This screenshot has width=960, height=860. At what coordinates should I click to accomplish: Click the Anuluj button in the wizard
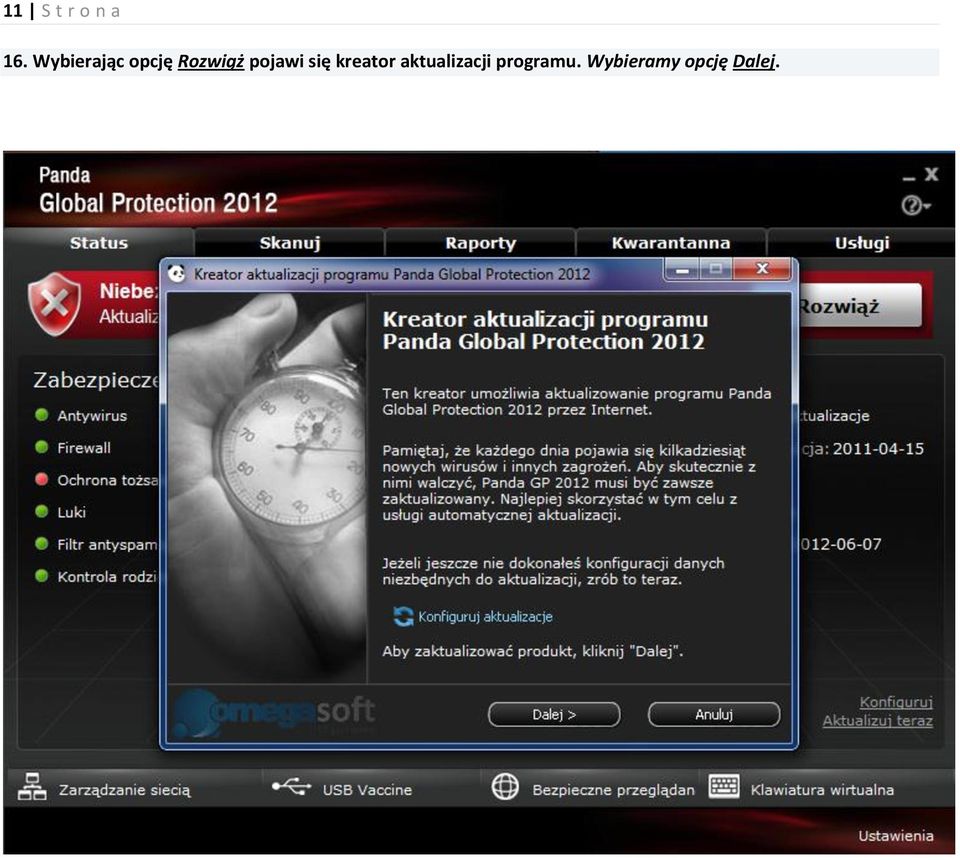point(714,714)
